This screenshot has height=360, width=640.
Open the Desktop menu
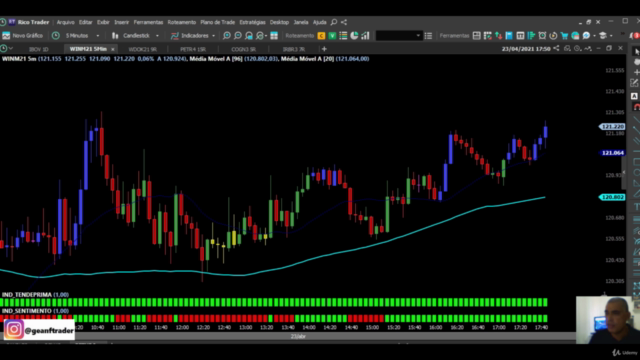pyautogui.click(x=279, y=22)
